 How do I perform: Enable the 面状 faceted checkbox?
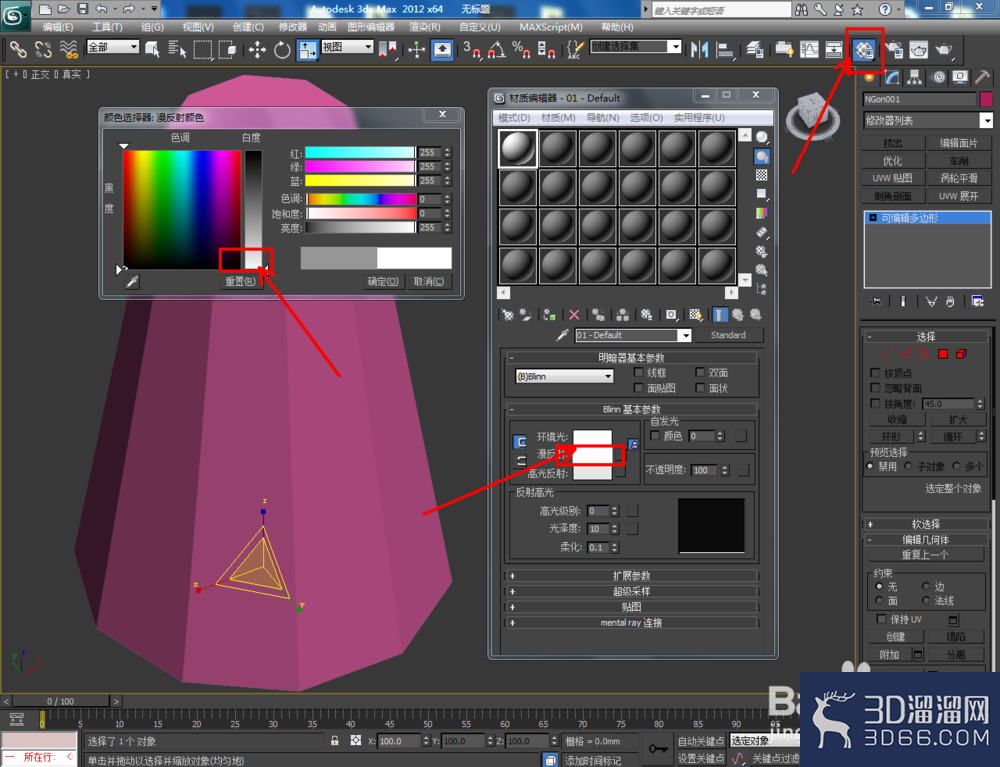point(700,388)
